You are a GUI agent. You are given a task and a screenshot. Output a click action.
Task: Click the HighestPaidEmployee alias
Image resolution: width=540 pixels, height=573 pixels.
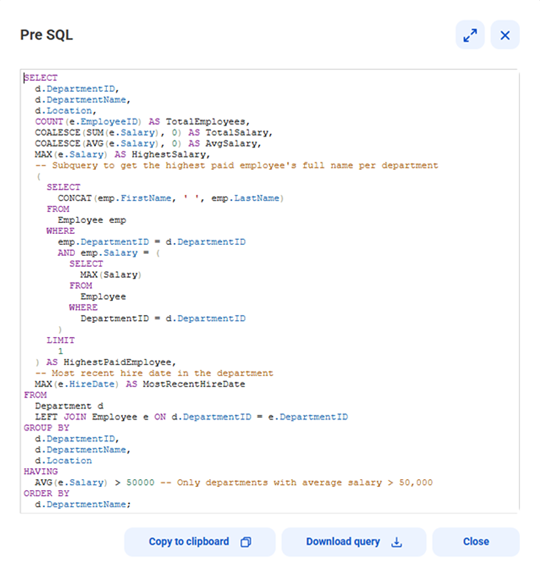coord(117,362)
